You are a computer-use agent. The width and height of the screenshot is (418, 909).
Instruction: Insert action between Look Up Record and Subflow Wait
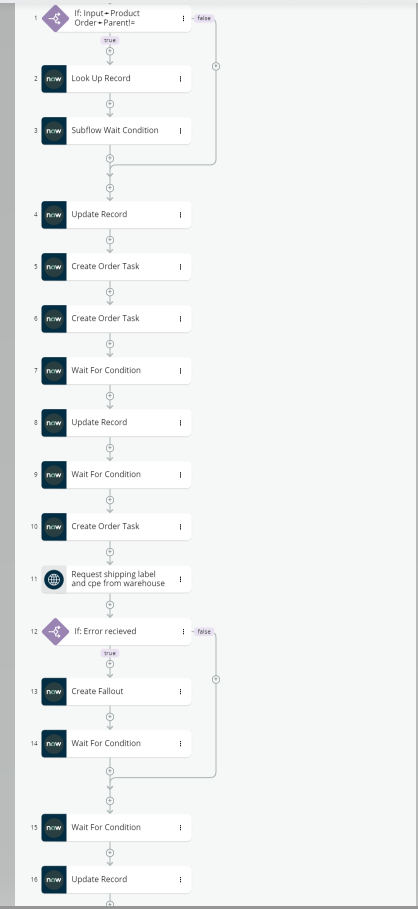110,104
